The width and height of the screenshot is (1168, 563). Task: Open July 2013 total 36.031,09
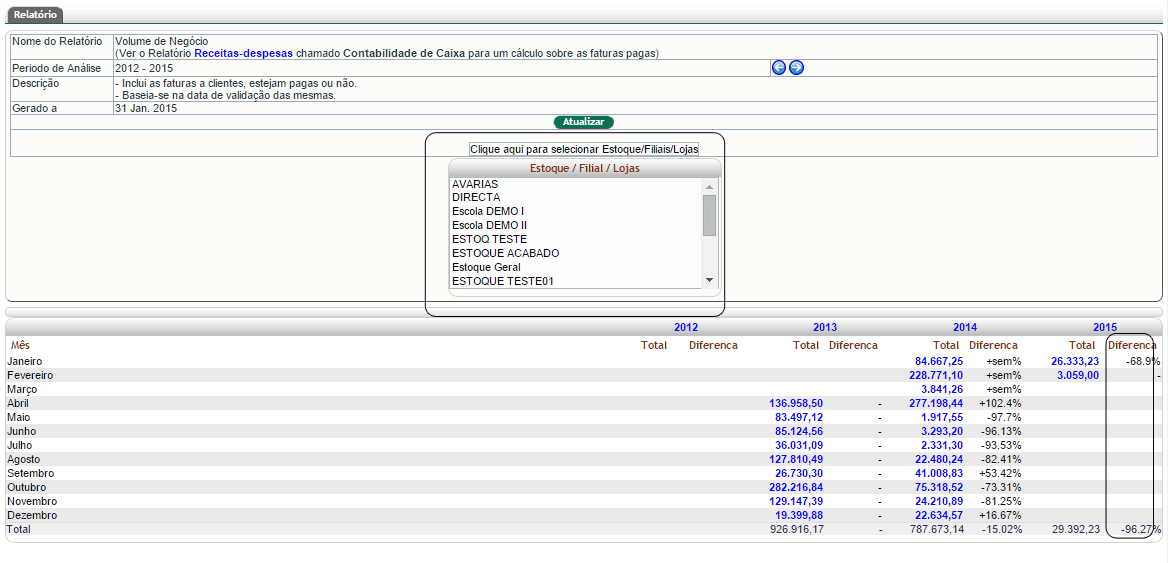799,445
